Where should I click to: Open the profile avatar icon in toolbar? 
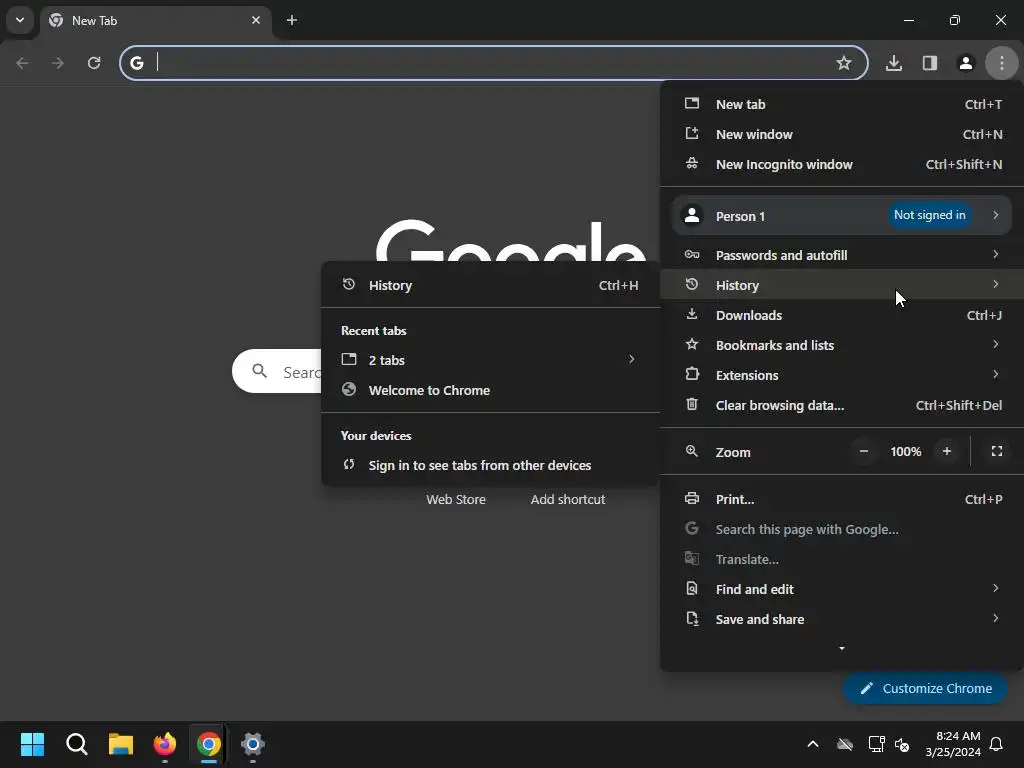[x=966, y=63]
